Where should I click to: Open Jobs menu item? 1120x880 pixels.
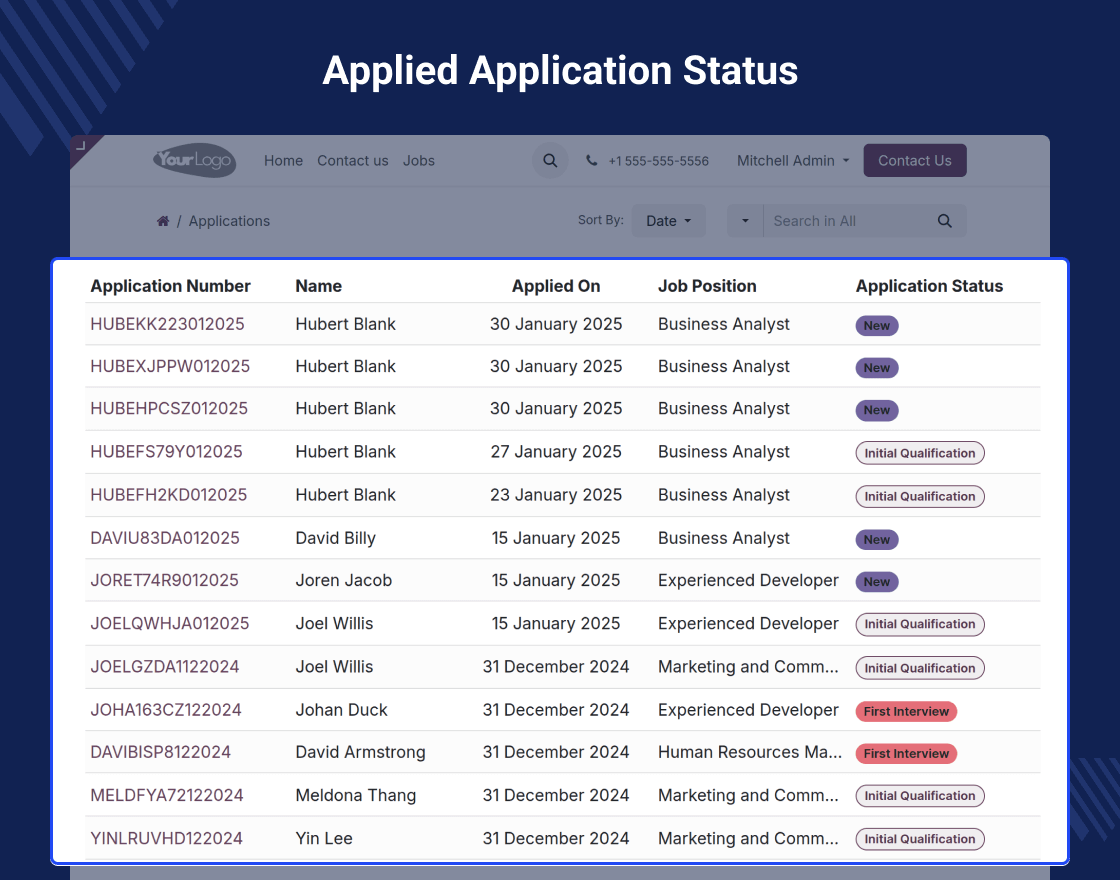[x=419, y=161]
